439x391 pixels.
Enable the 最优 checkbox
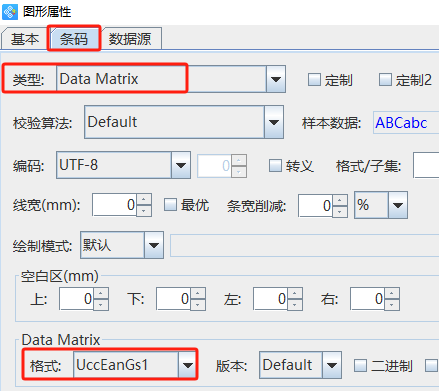[x=170, y=205]
